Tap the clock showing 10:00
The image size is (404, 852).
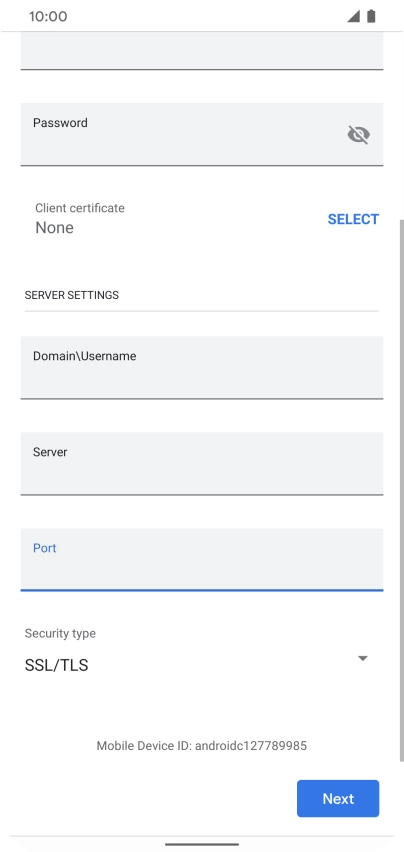click(x=48, y=16)
